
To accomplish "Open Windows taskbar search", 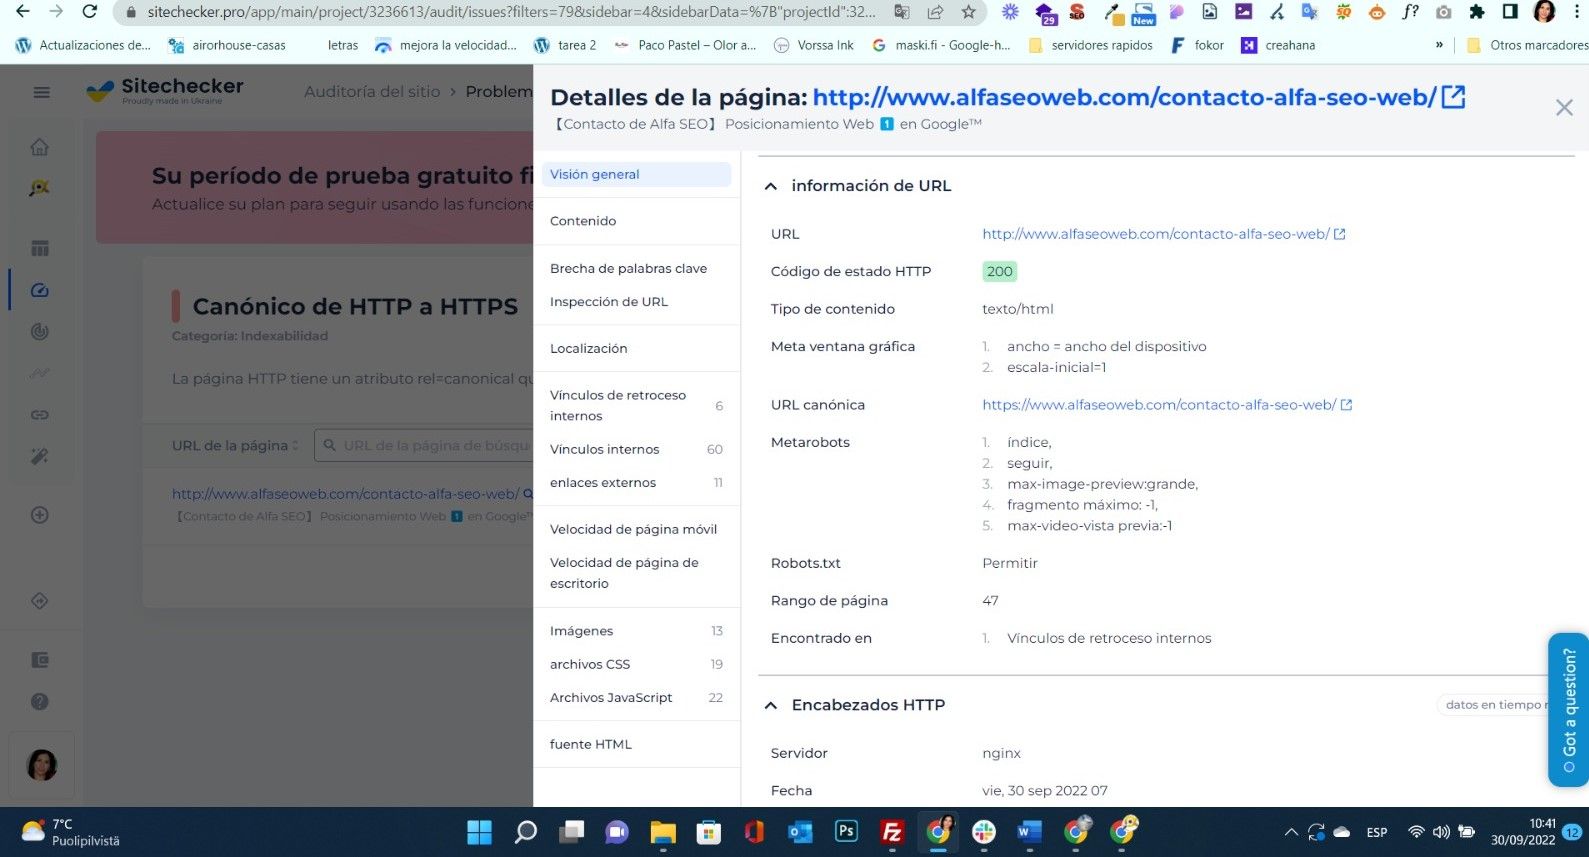I will pyautogui.click(x=526, y=831).
